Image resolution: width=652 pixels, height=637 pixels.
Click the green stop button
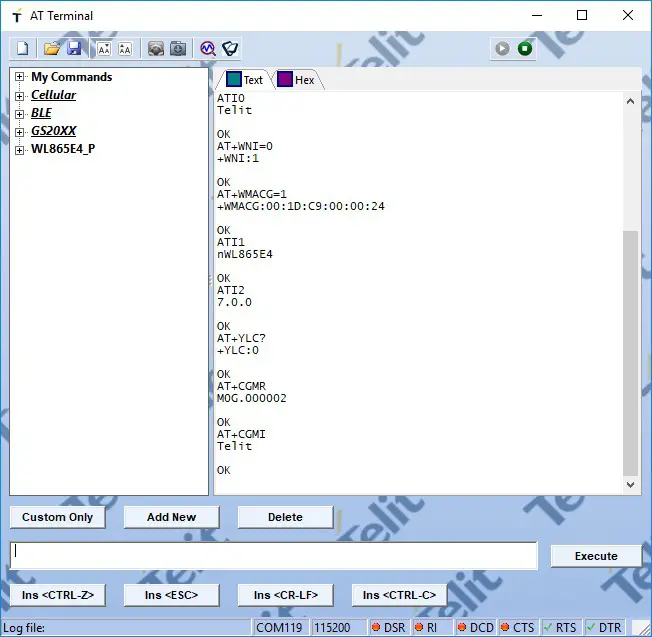pos(525,49)
